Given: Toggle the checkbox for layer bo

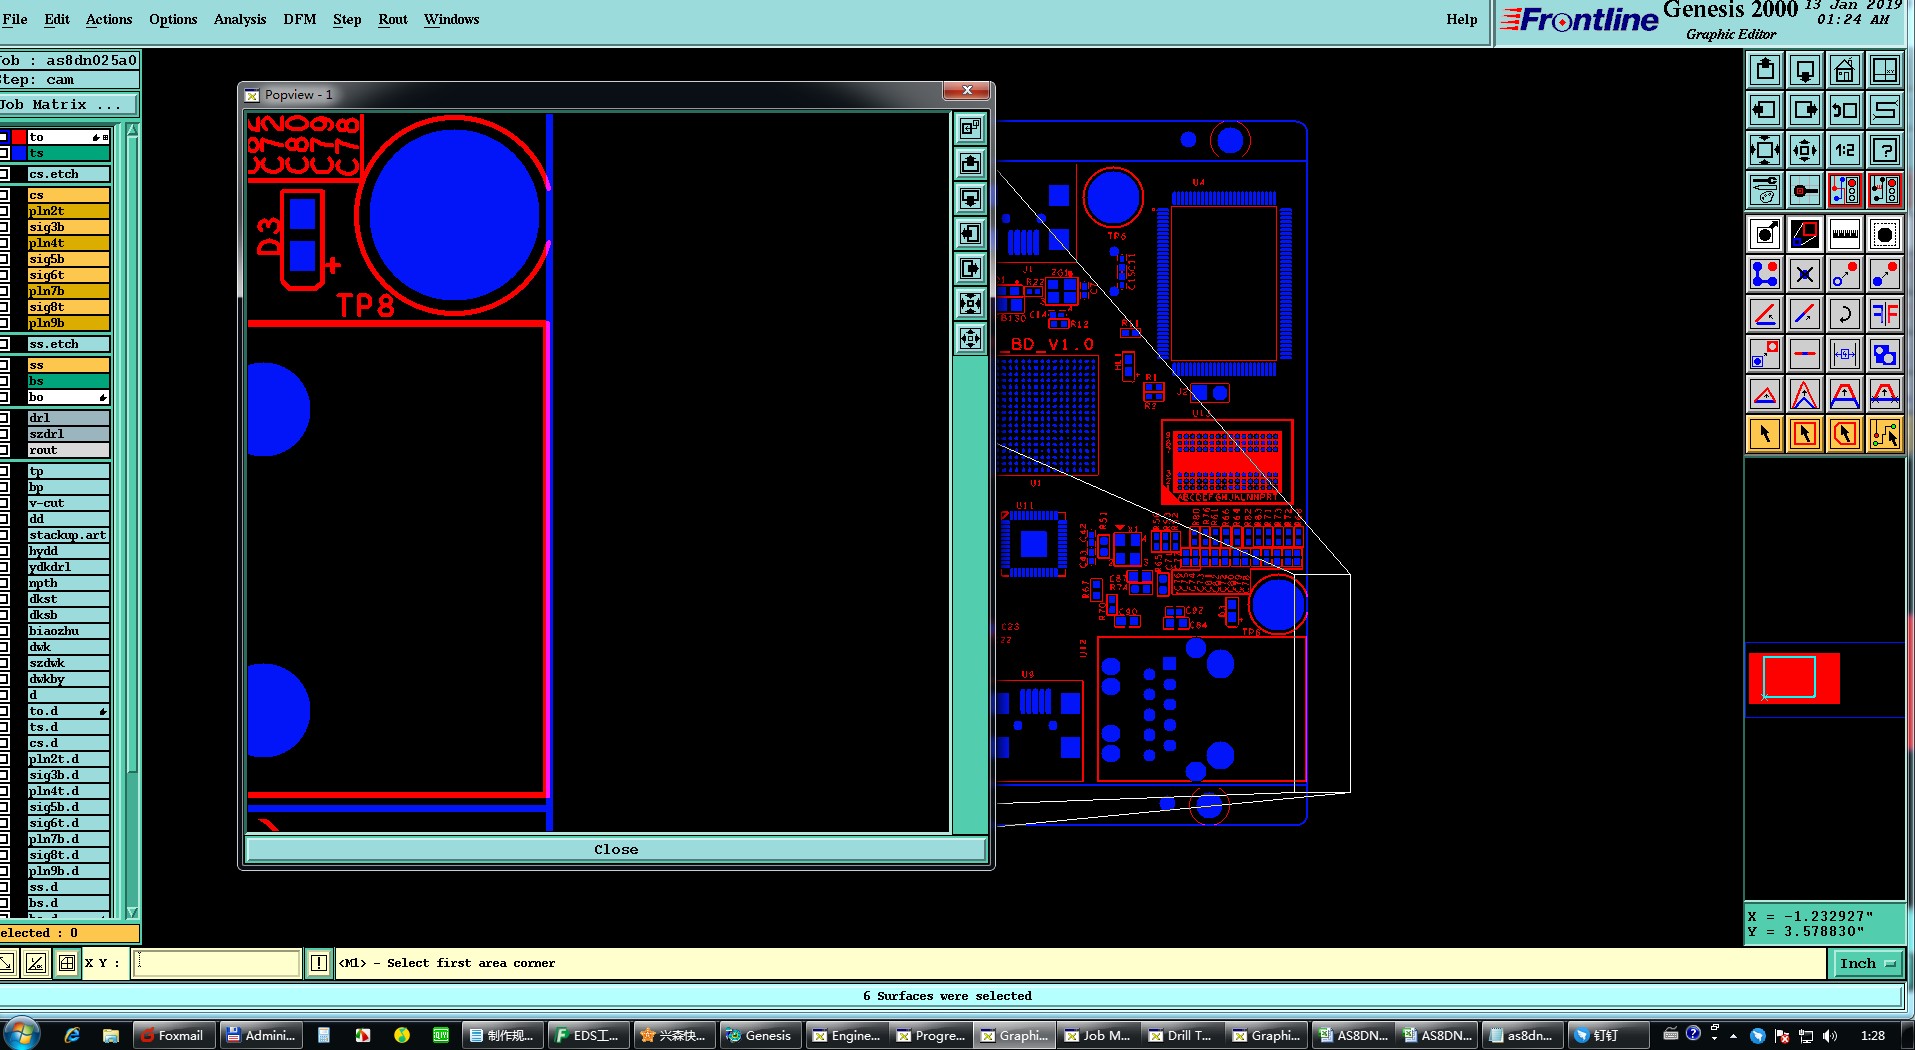Looking at the screenshot, I should coord(4,397).
